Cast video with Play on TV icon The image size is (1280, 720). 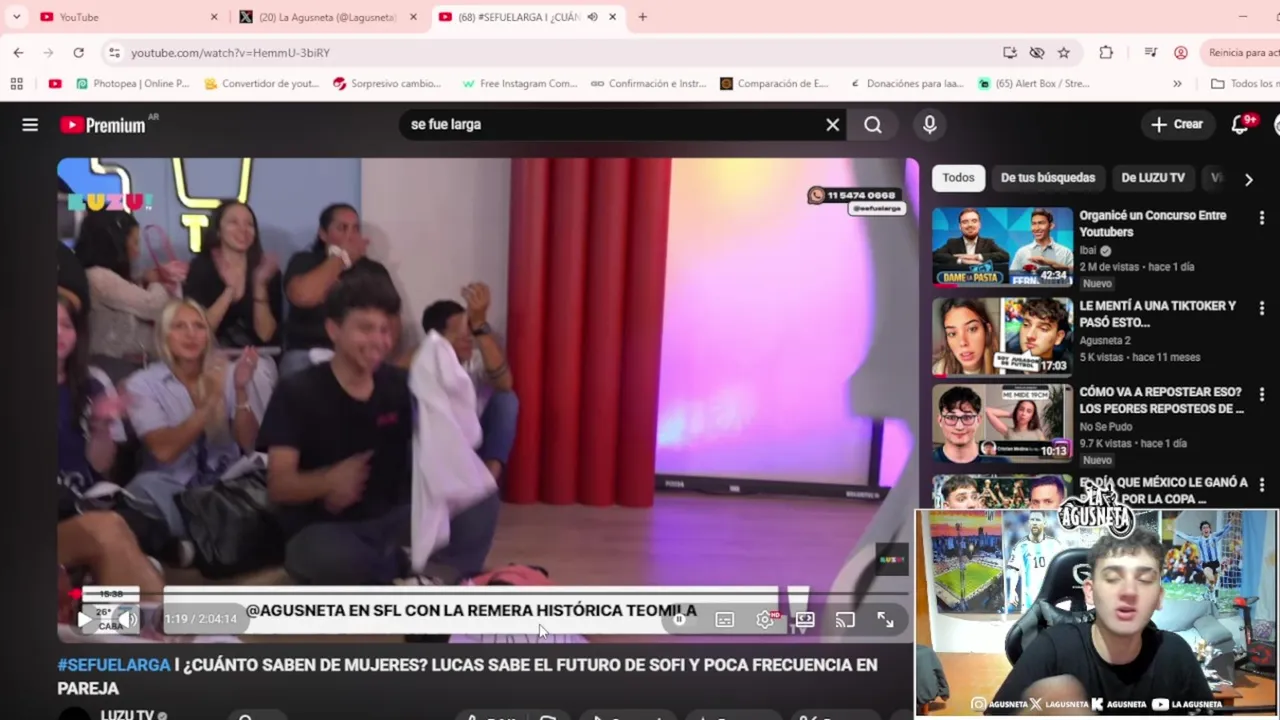click(845, 620)
